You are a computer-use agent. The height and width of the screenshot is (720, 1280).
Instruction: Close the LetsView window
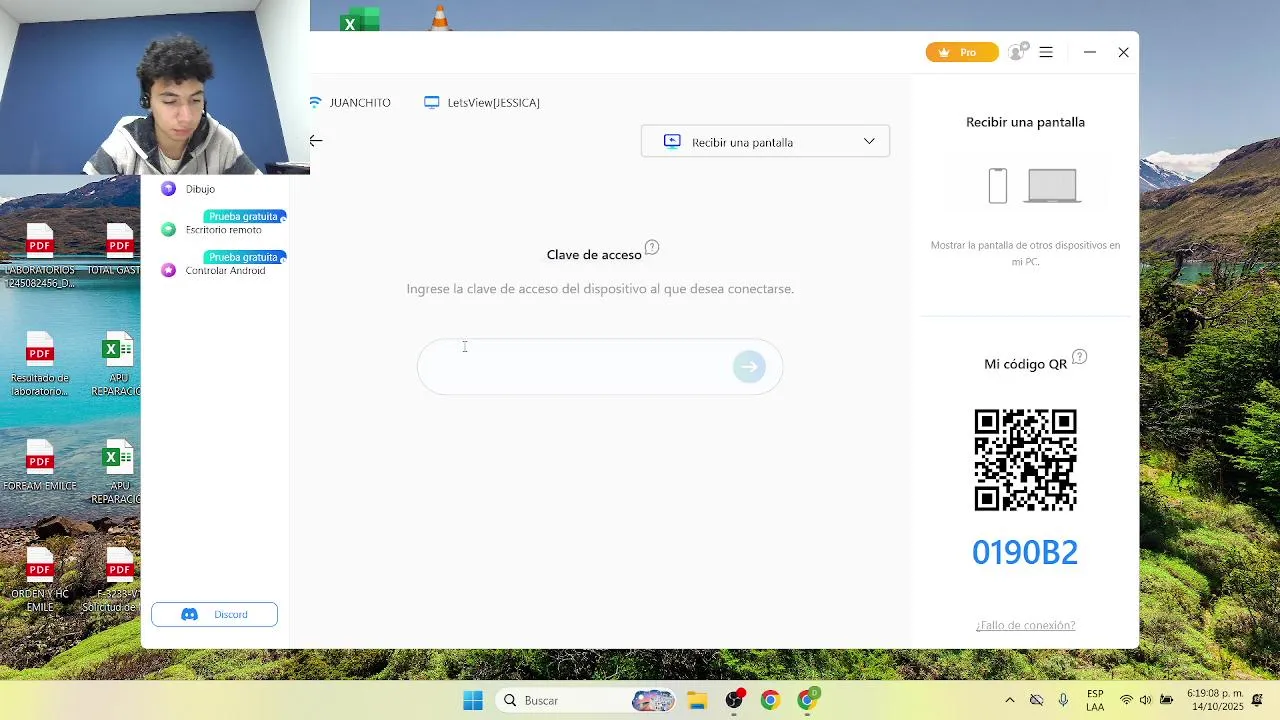tap(1124, 52)
